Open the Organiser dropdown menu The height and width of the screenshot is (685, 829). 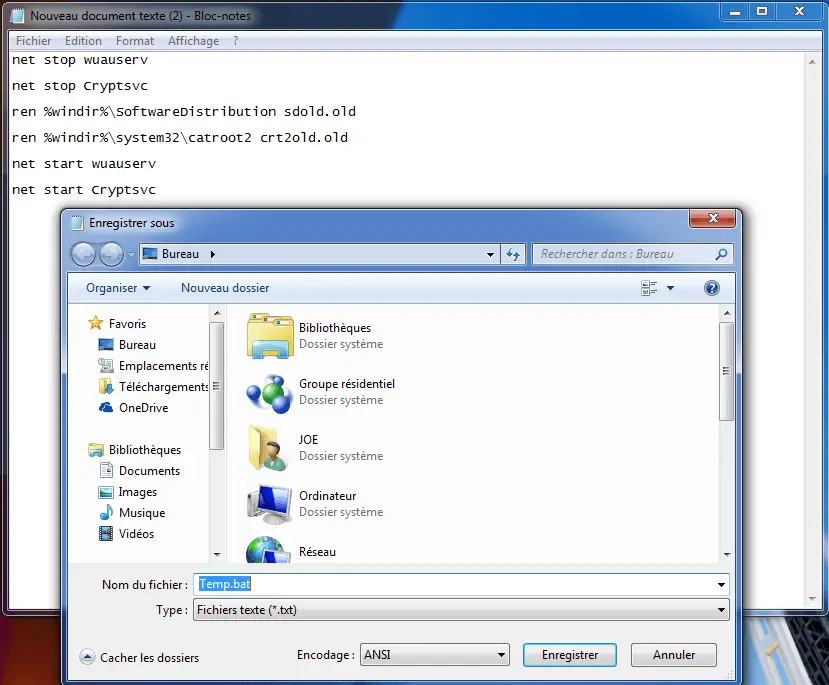coord(118,288)
